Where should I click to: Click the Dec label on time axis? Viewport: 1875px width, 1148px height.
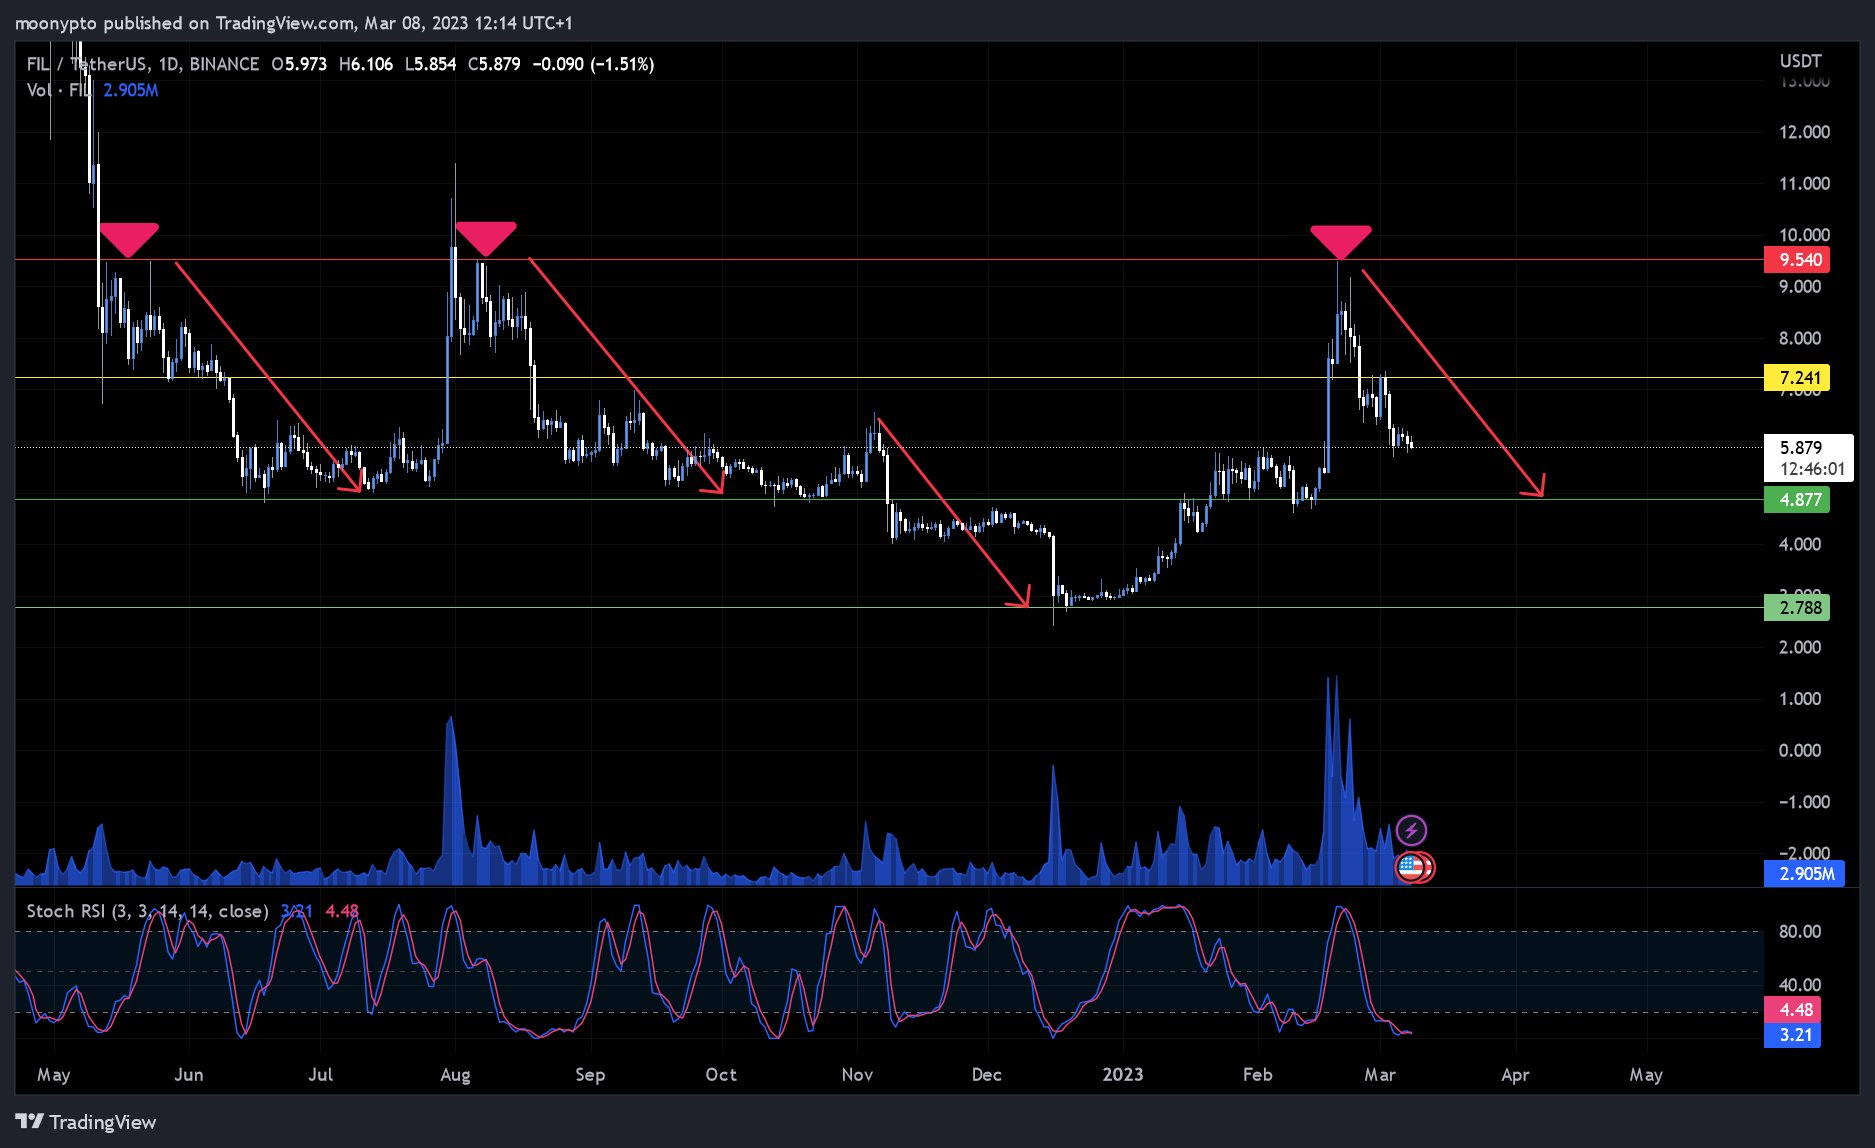986,1075
